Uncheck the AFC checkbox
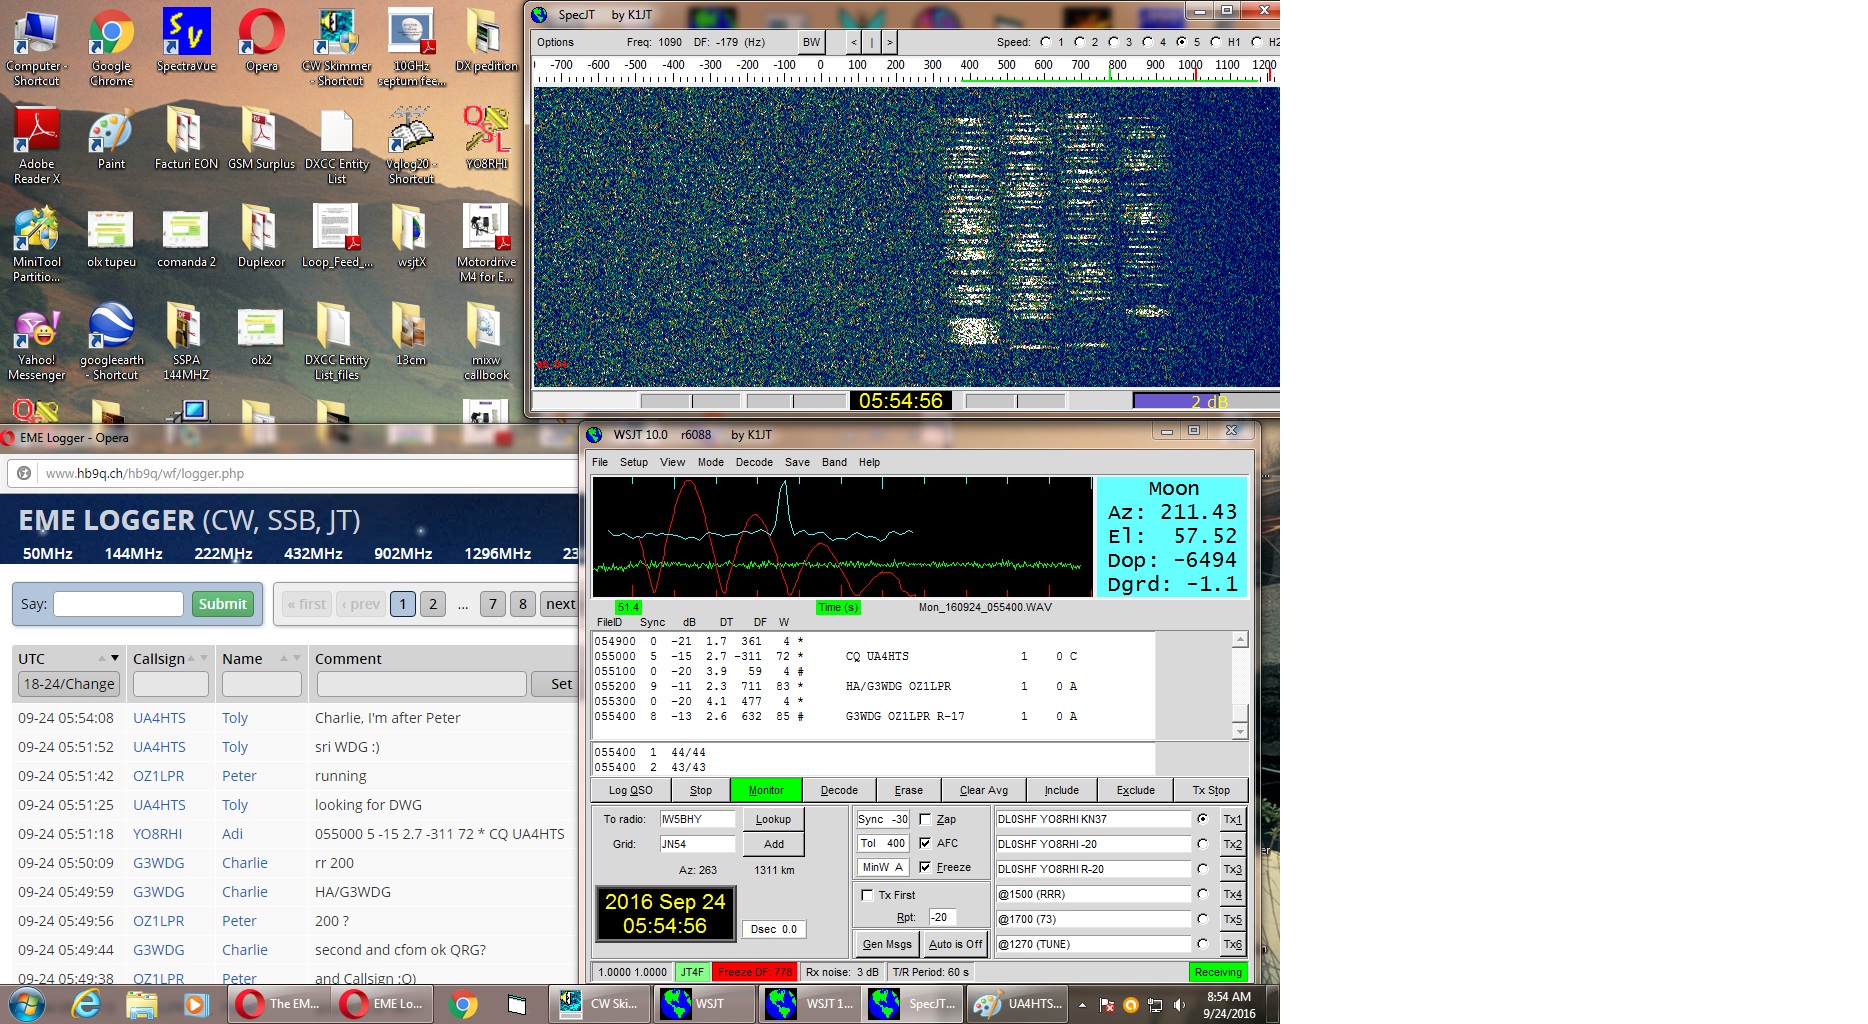This screenshot has width=1868, height=1024. pos(925,843)
